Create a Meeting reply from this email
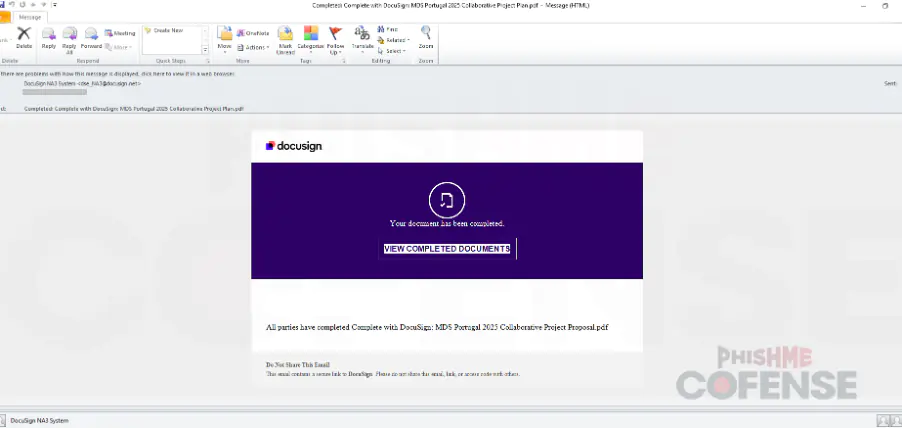 coord(120,33)
